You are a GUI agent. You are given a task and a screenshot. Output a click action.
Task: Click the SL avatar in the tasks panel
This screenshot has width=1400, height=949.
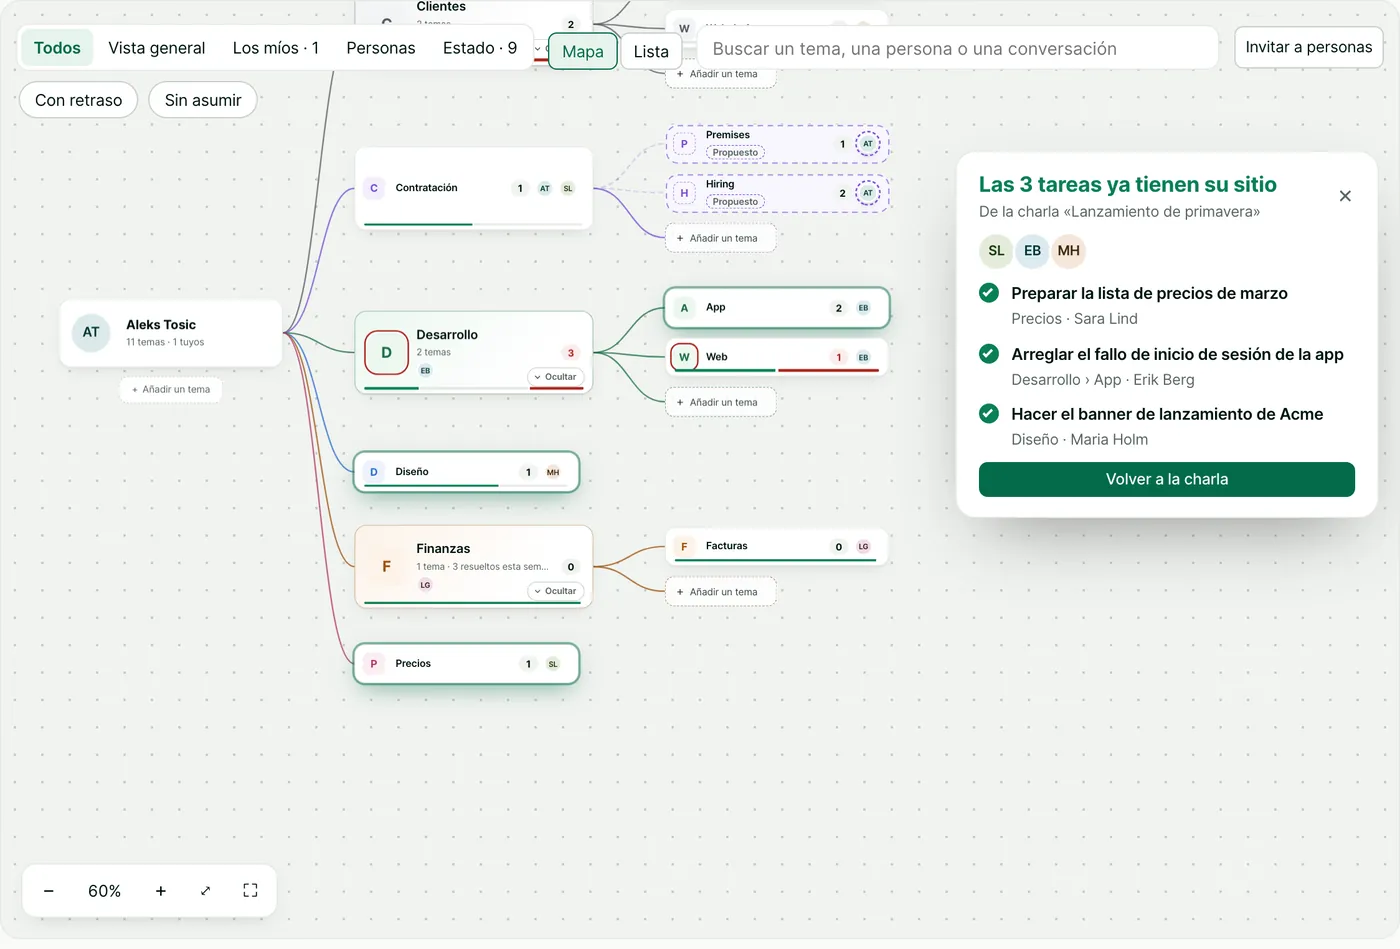(996, 251)
